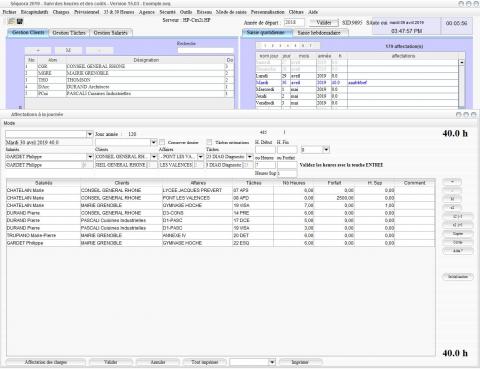Click the Nb Heures column header
The image size is (480, 369).
coord(294,183)
